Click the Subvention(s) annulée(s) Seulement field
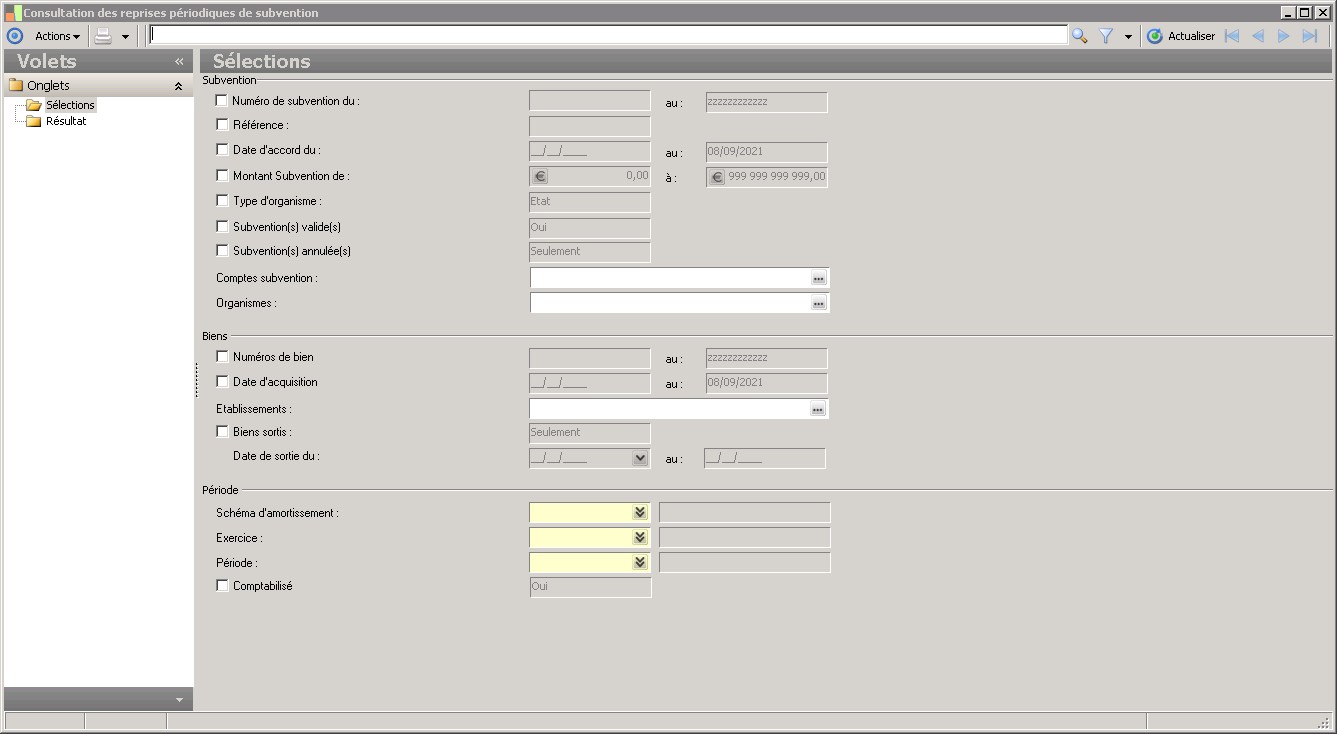Viewport: 1337px width, 734px height. coord(590,252)
